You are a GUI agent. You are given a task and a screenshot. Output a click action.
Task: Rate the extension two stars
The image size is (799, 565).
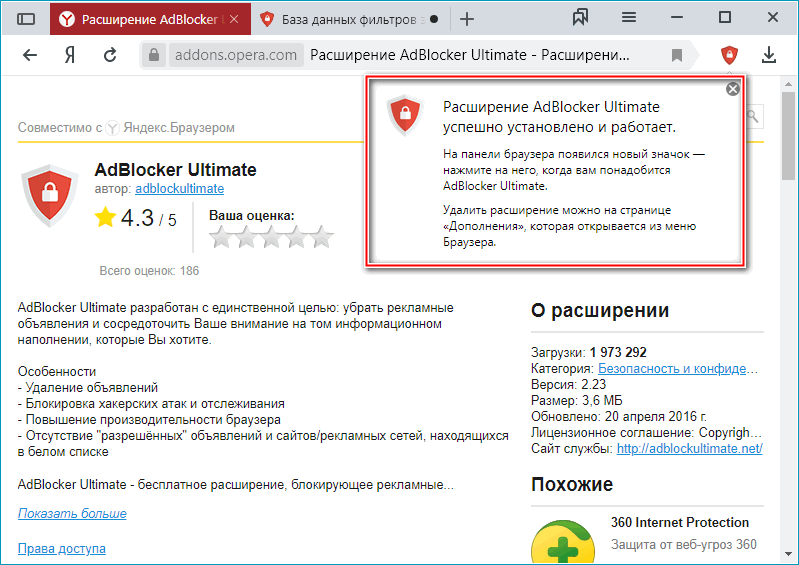247,237
